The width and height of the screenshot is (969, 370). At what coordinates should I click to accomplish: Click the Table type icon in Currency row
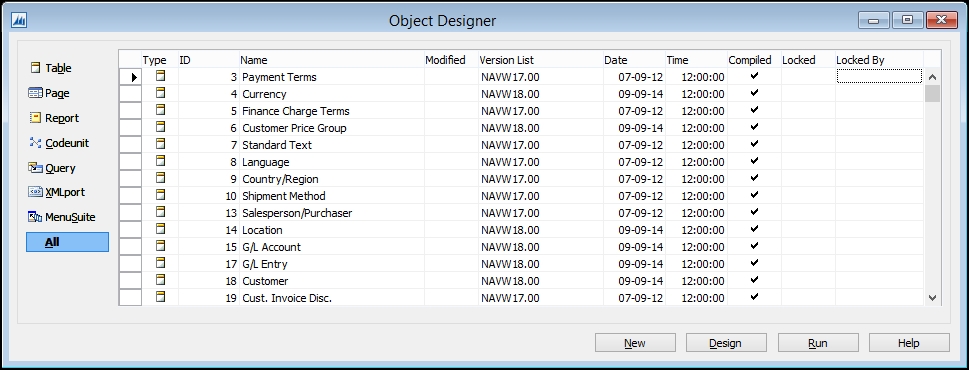[x=160, y=94]
